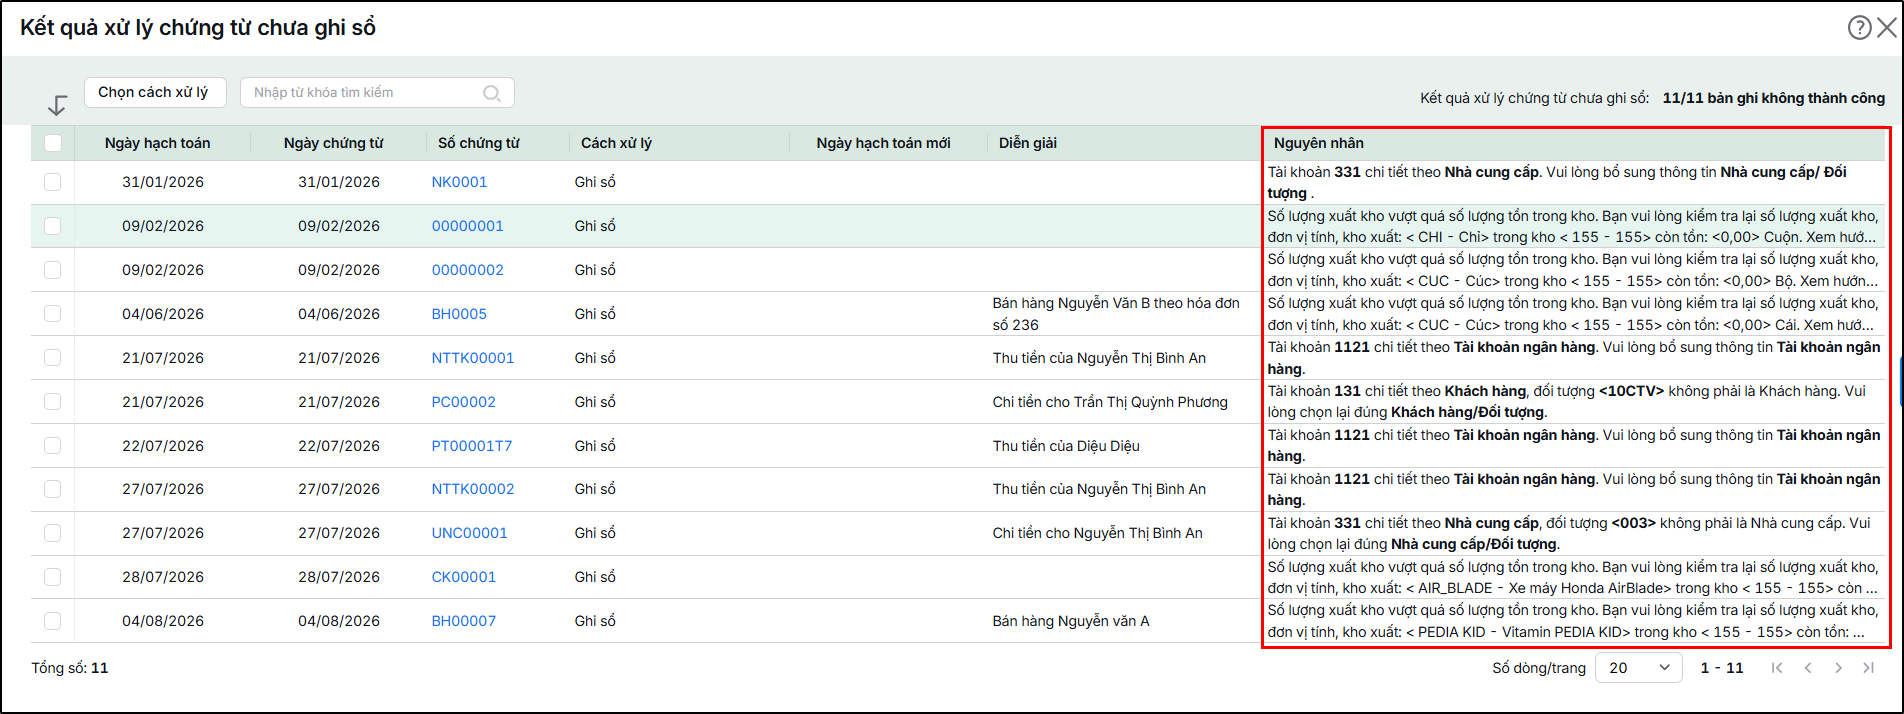Click description 'Bán hàng Nguyễn Văn B theo hóa đơn số 236'

click(x=1116, y=314)
